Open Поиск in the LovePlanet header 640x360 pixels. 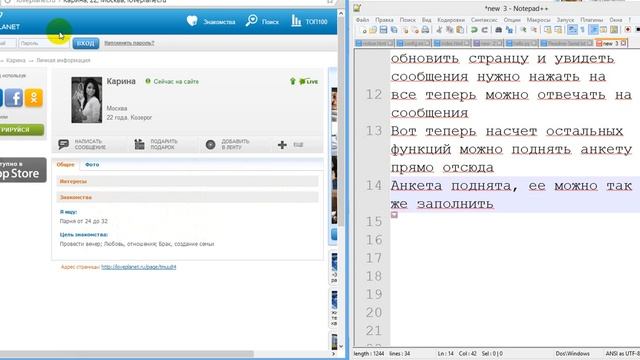(x=262, y=21)
